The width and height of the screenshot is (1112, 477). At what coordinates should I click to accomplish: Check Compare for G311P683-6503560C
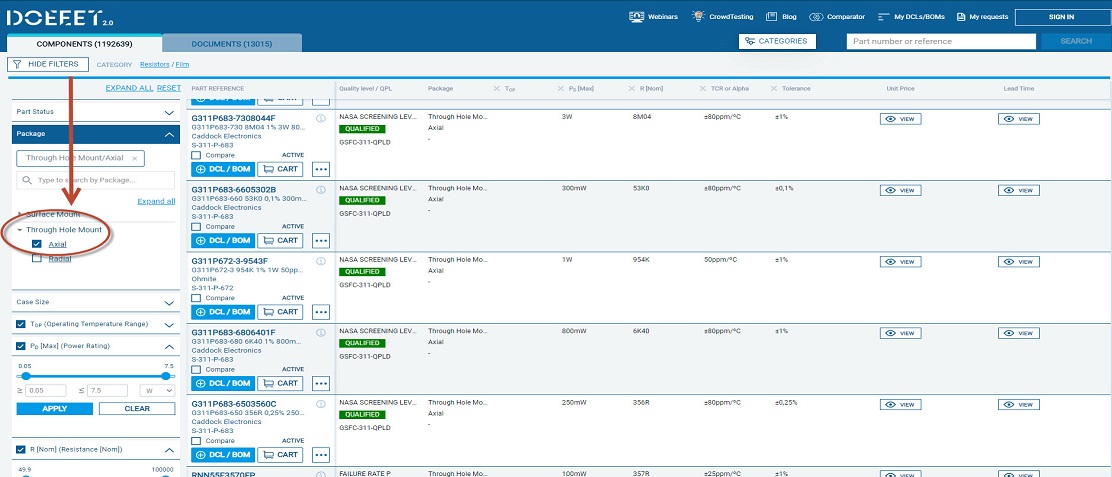click(196, 441)
